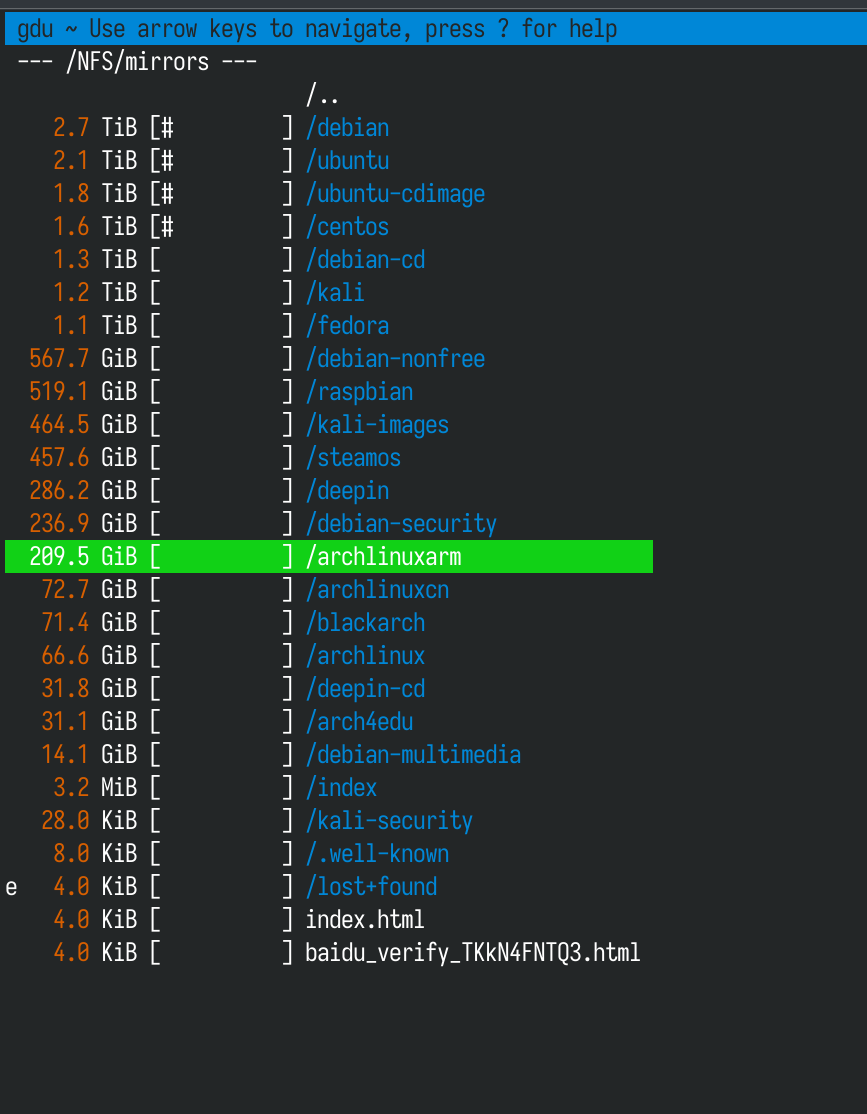Select the index.html file
This screenshot has width=867, height=1114.
pos(365,920)
